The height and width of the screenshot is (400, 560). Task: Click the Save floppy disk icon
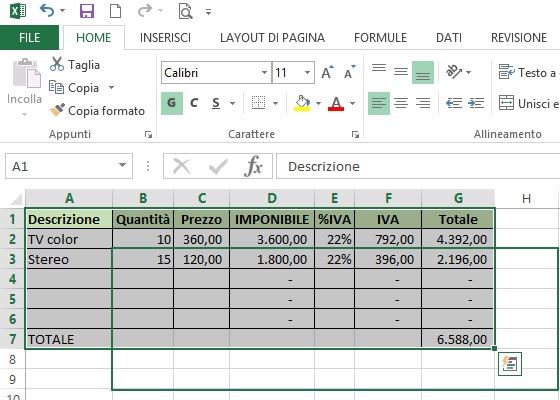(x=87, y=11)
